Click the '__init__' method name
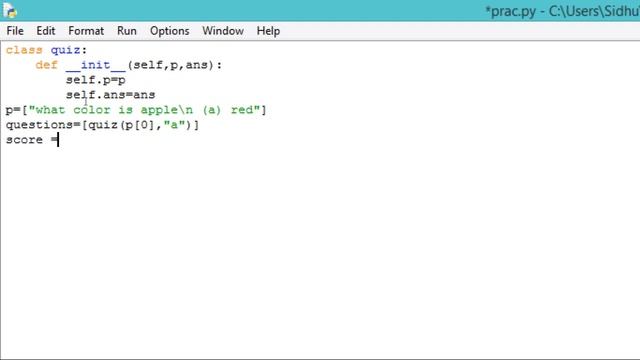Viewport: 640px width, 360px height. [96, 65]
